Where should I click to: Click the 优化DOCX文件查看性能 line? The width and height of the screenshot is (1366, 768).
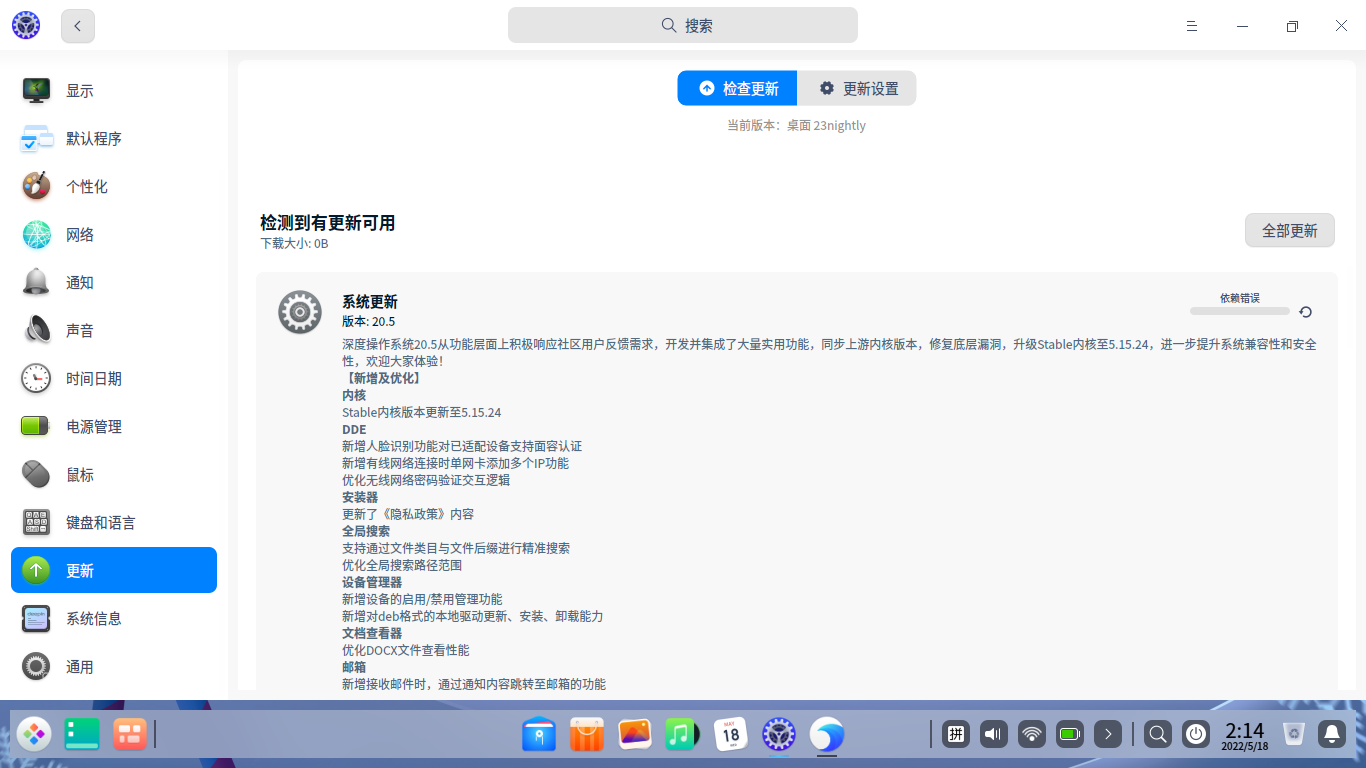(x=406, y=650)
